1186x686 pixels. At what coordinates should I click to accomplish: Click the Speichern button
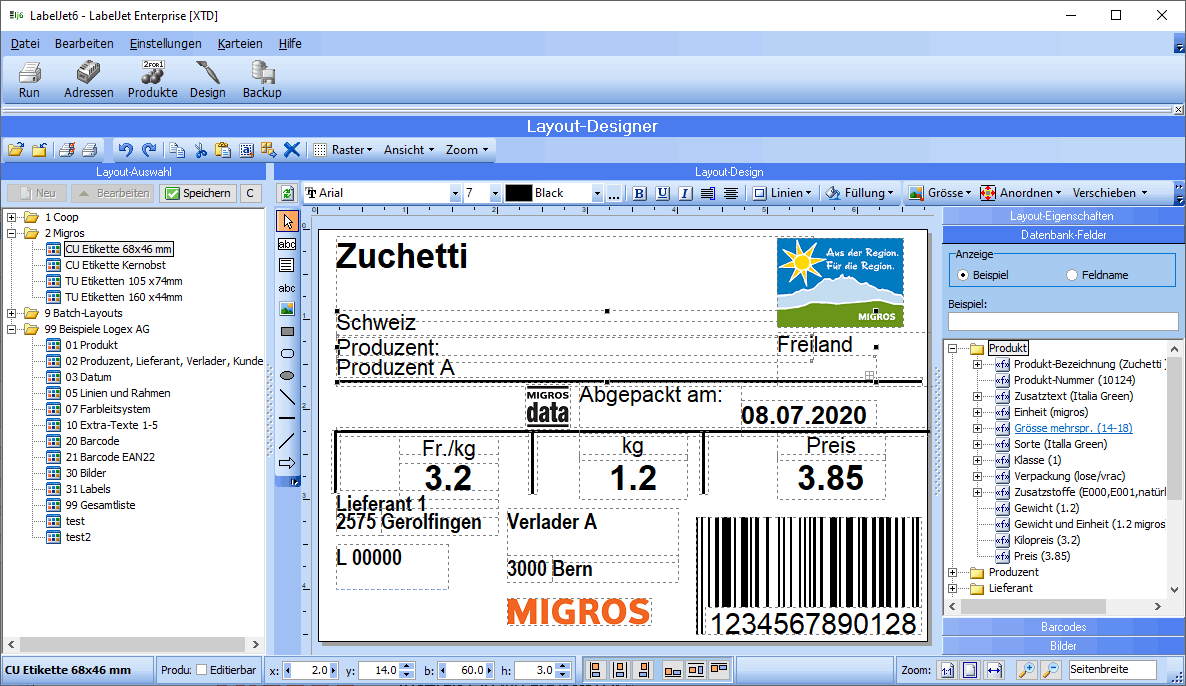198,193
